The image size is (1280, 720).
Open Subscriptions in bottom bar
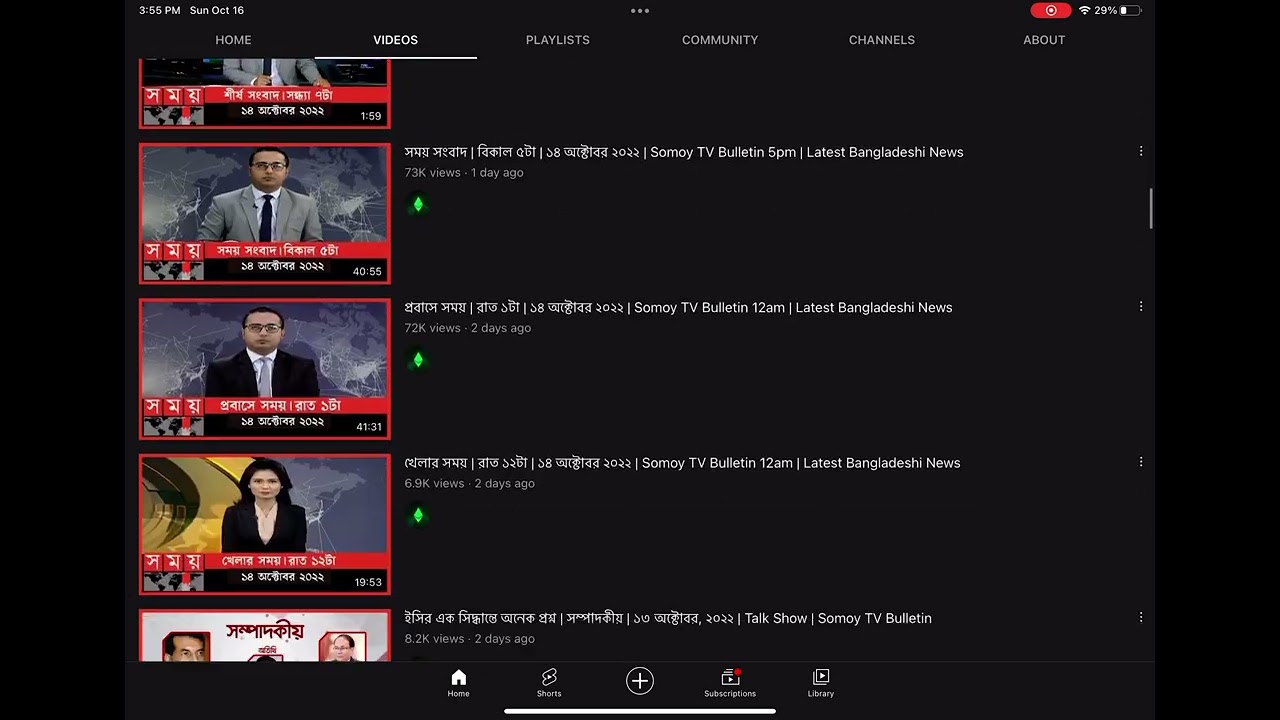pos(730,683)
